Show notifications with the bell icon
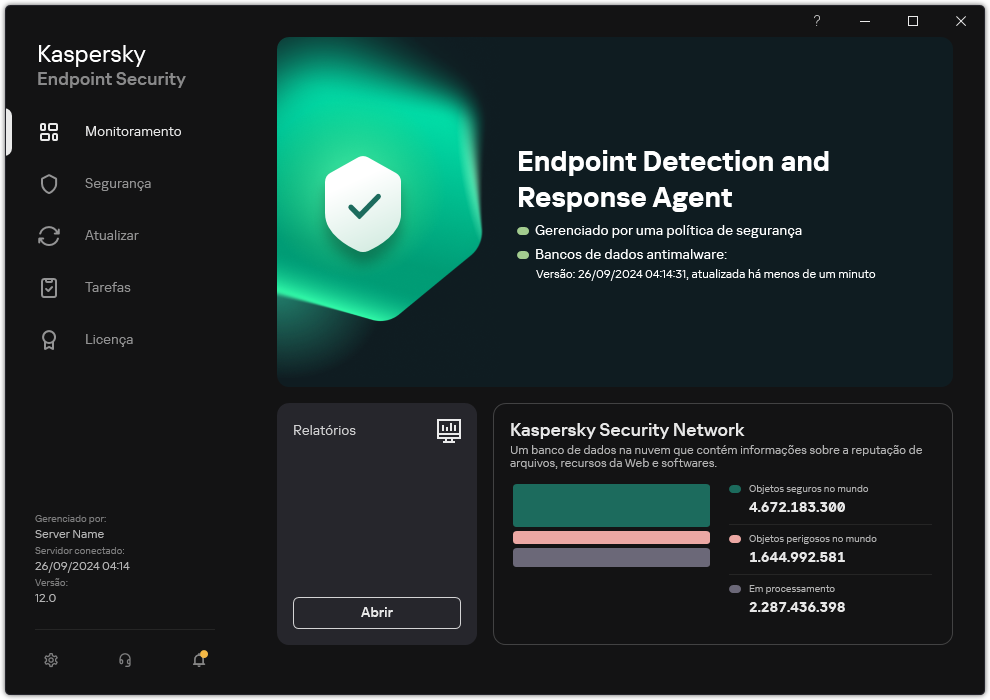 tap(199, 660)
